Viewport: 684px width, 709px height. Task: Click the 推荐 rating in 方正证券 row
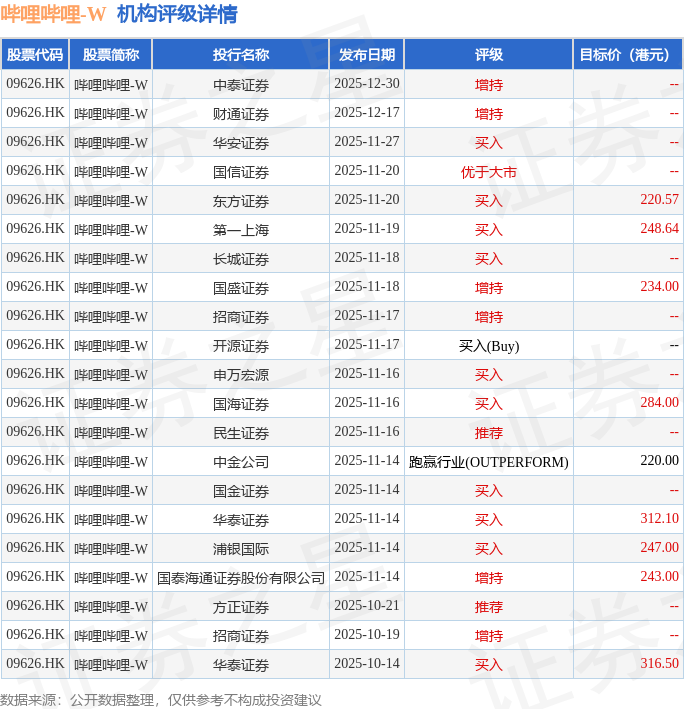(x=489, y=607)
